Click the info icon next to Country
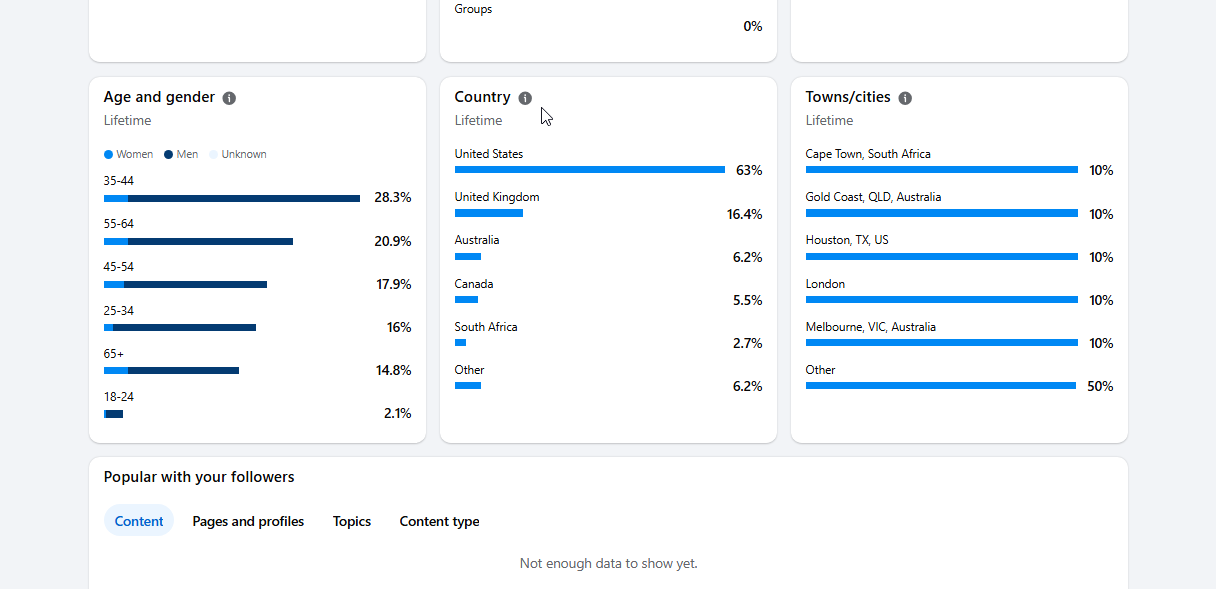The height and width of the screenshot is (589, 1216). 525,98
